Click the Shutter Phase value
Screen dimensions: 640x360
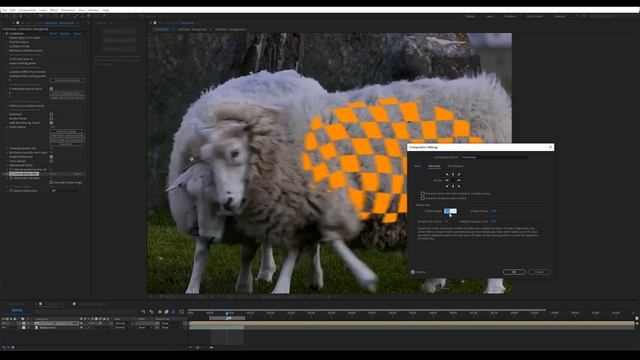[x=494, y=211]
